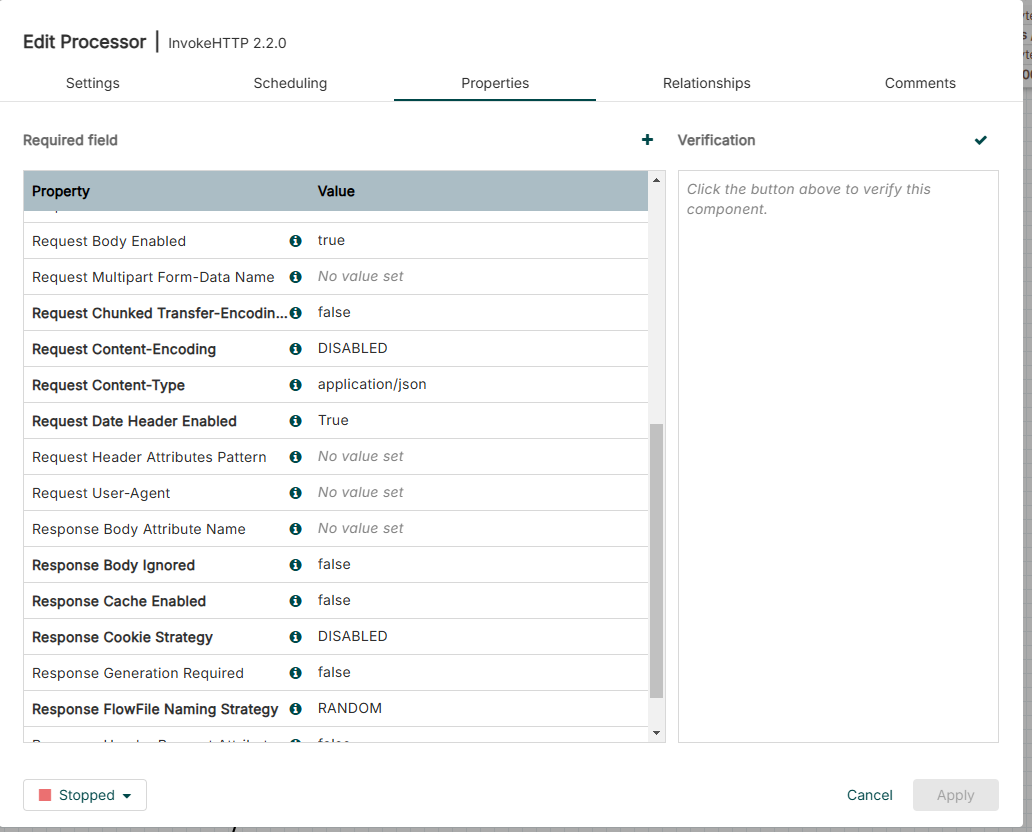Open info for Response FlowFile Naming Strategy

295,708
